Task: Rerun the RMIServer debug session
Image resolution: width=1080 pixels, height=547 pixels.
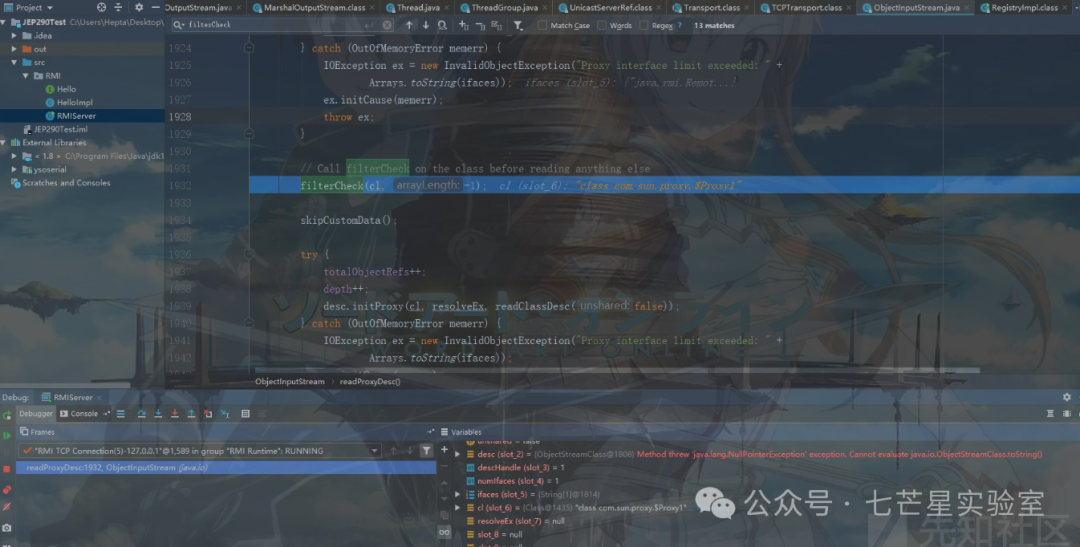Action: click(x=7, y=415)
